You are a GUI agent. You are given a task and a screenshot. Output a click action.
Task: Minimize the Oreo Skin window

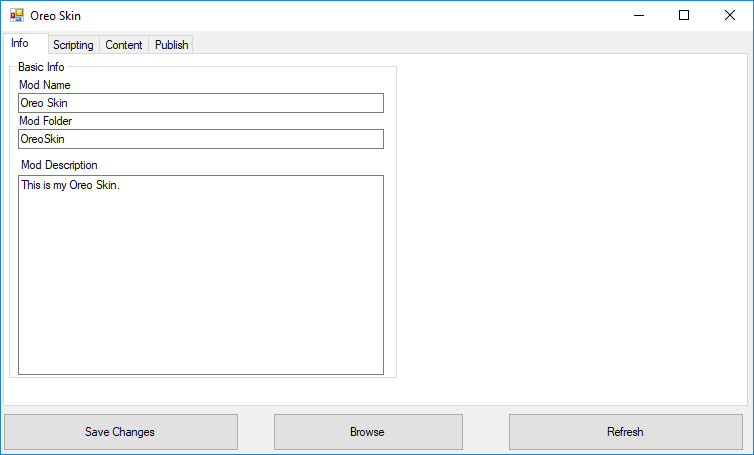click(638, 15)
